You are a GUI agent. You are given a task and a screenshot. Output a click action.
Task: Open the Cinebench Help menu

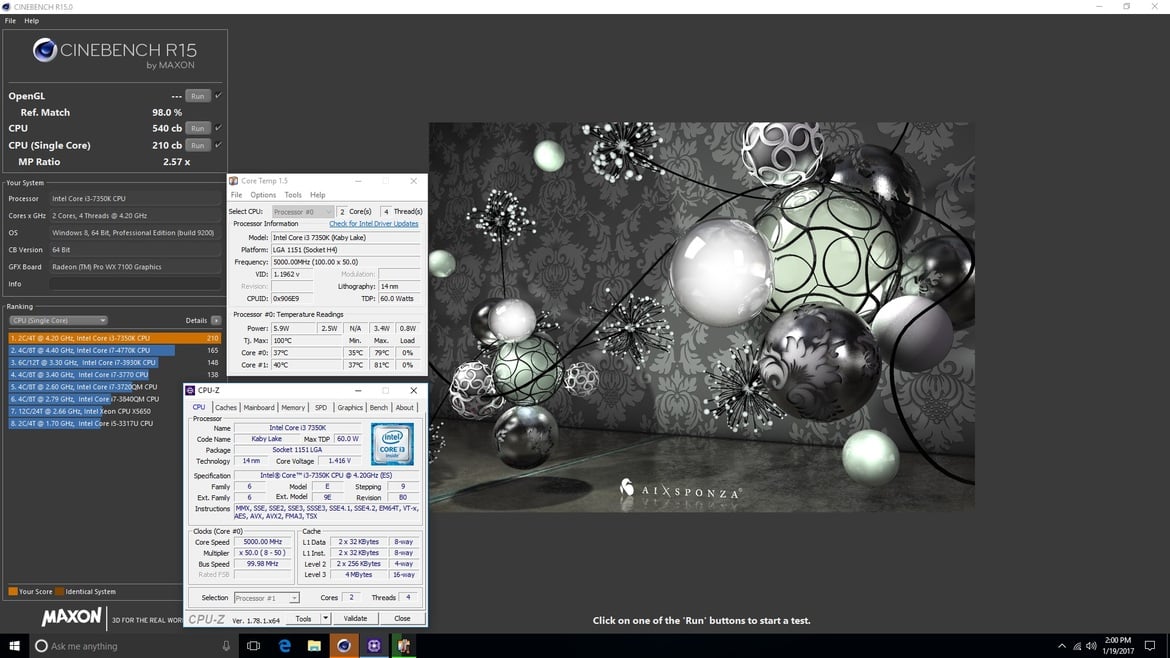(31, 21)
